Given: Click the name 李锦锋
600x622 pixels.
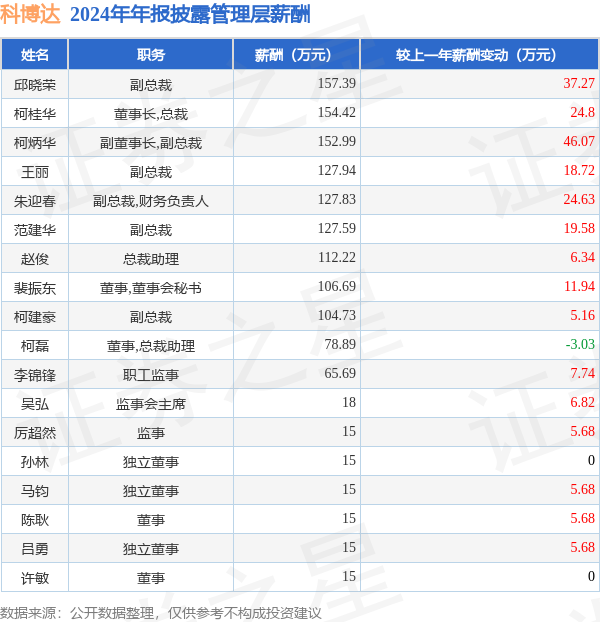Looking at the screenshot, I should [35, 375].
